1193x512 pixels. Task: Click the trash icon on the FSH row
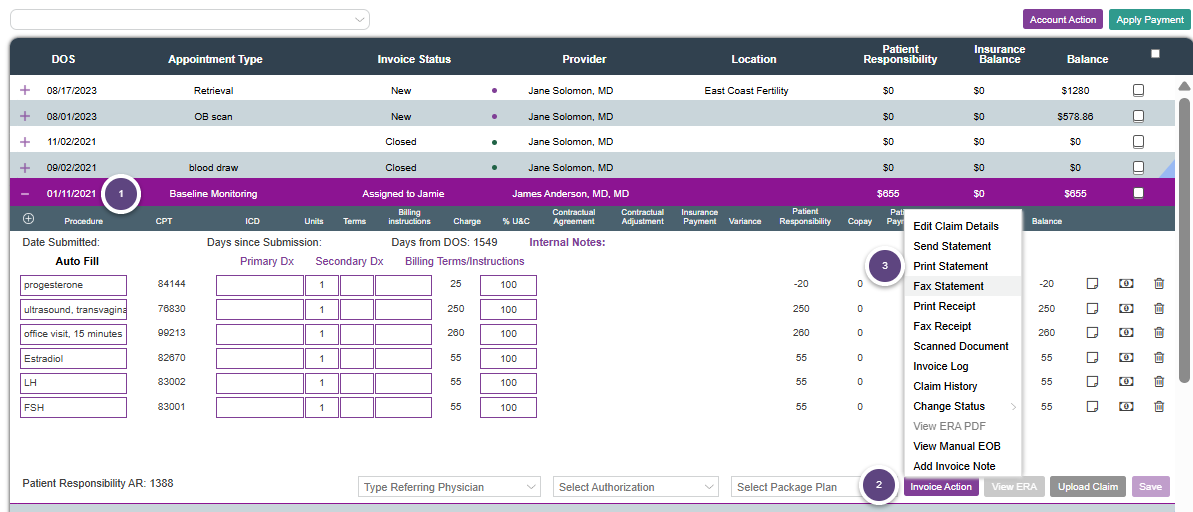coord(1159,406)
